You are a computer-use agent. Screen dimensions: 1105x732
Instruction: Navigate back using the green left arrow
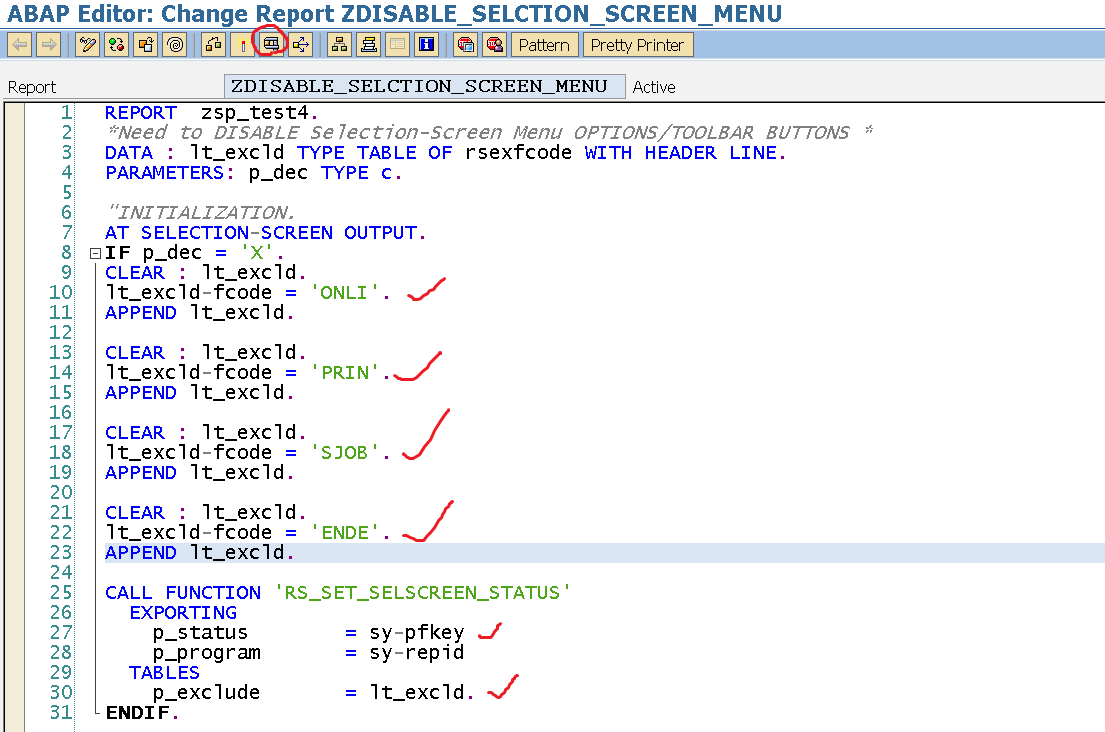17,44
